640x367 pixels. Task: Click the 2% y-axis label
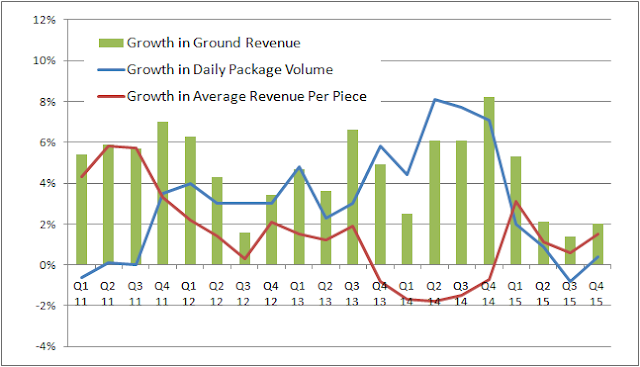coord(47,224)
